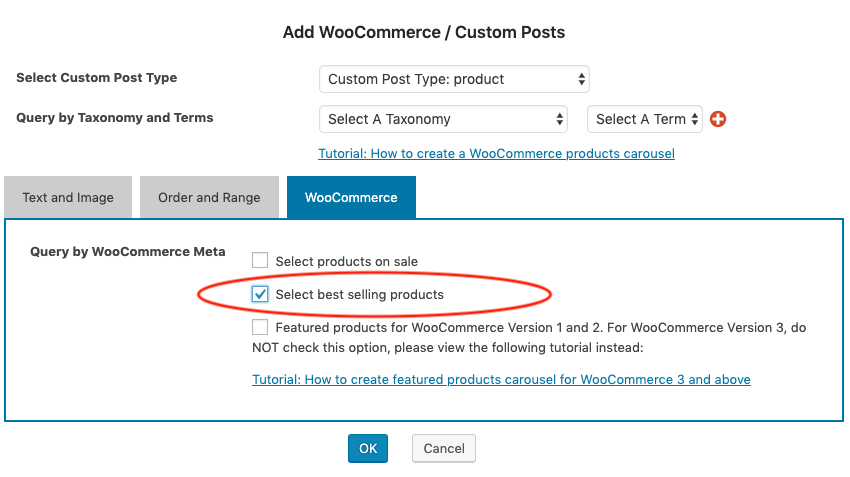Image resolution: width=850 pixels, height=477 pixels.
Task: Open the WooCommerce products carousel tutorial link
Action: (496, 154)
